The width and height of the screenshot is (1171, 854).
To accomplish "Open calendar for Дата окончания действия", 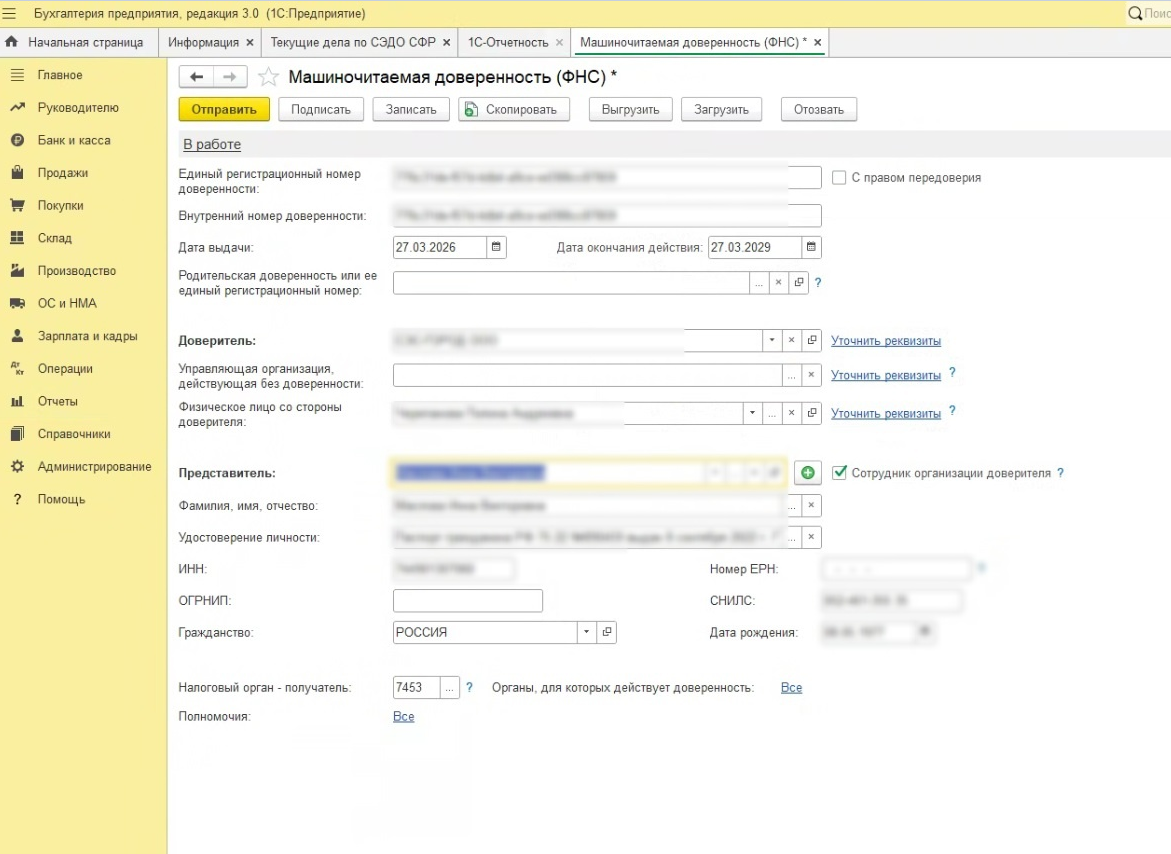I will pos(811,247).
